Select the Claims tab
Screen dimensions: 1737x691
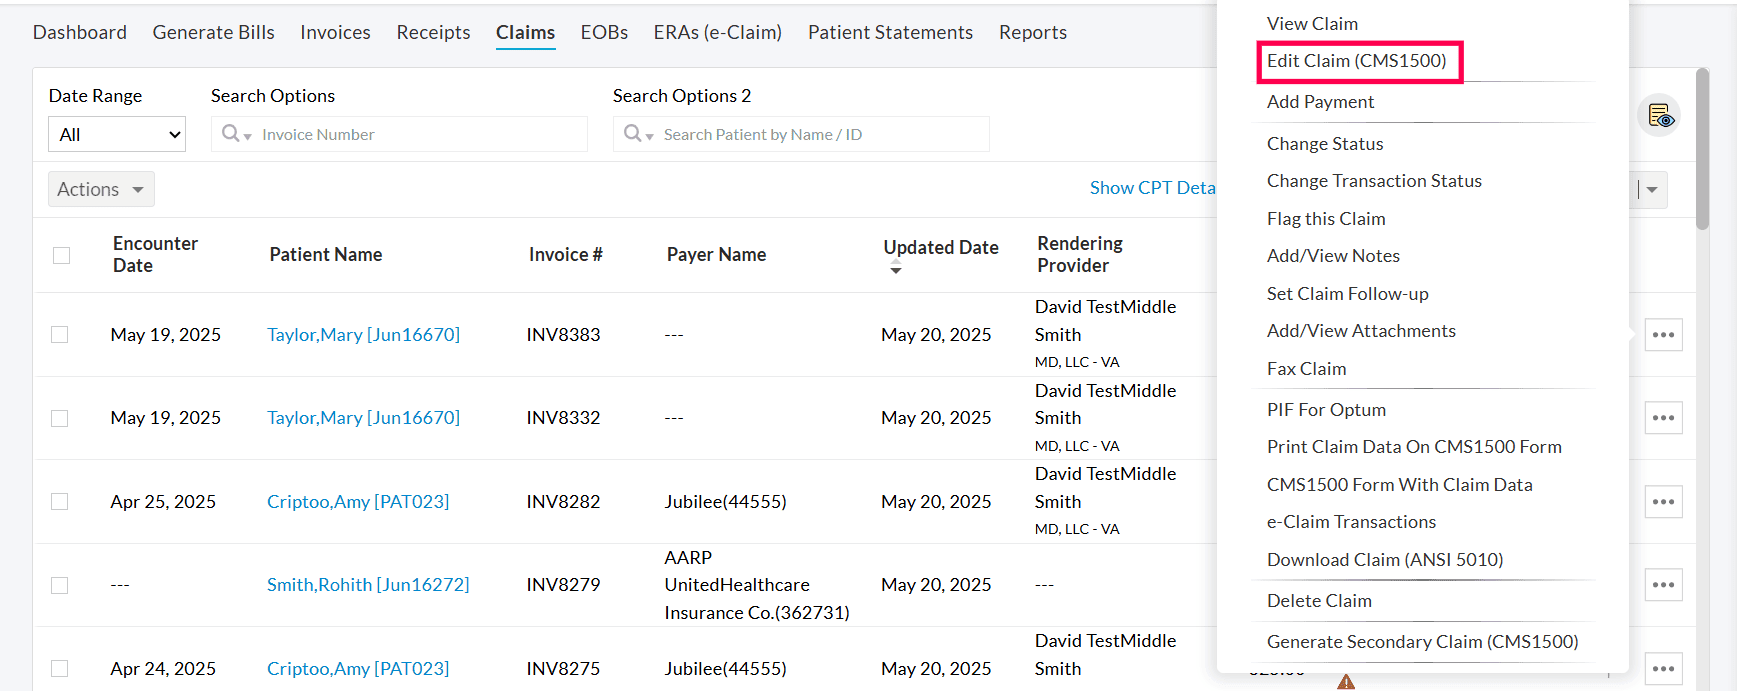pyautogui.click(x=525, y=32)
